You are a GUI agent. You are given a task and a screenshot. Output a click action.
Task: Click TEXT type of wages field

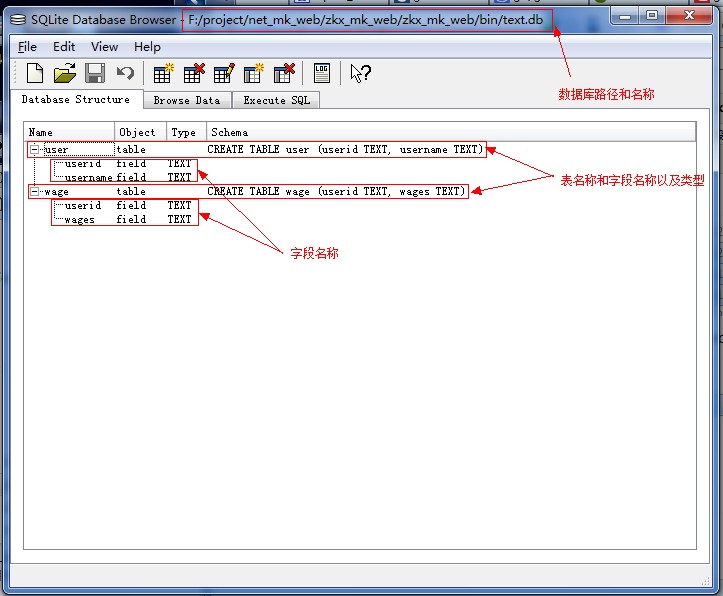179,219
